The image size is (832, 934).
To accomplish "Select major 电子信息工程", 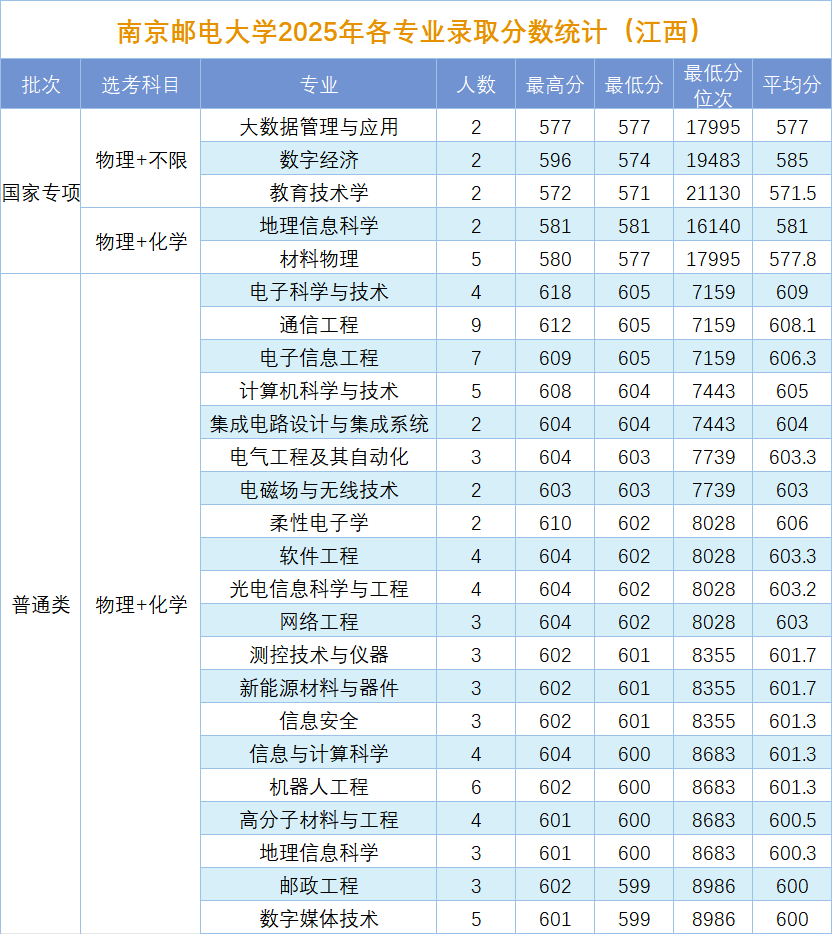I will click(x=319, y=357).
